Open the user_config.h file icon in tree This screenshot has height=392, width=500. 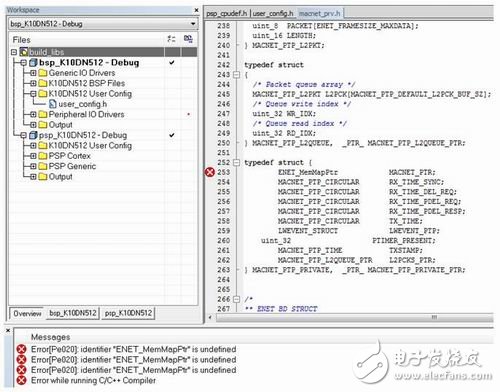point(52,104)
